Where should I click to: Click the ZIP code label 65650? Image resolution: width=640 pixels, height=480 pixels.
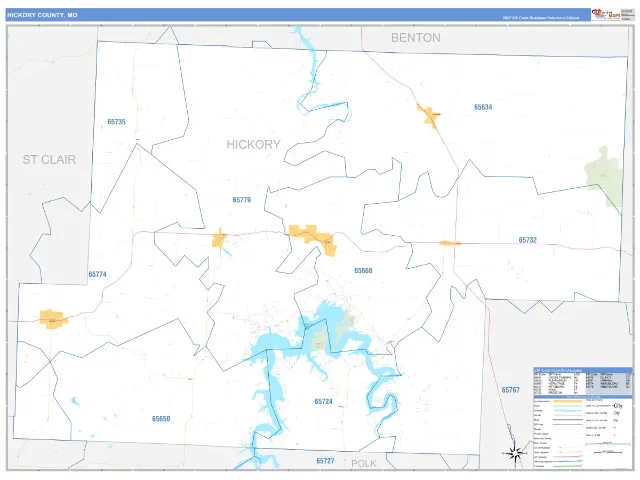point(161,419)
